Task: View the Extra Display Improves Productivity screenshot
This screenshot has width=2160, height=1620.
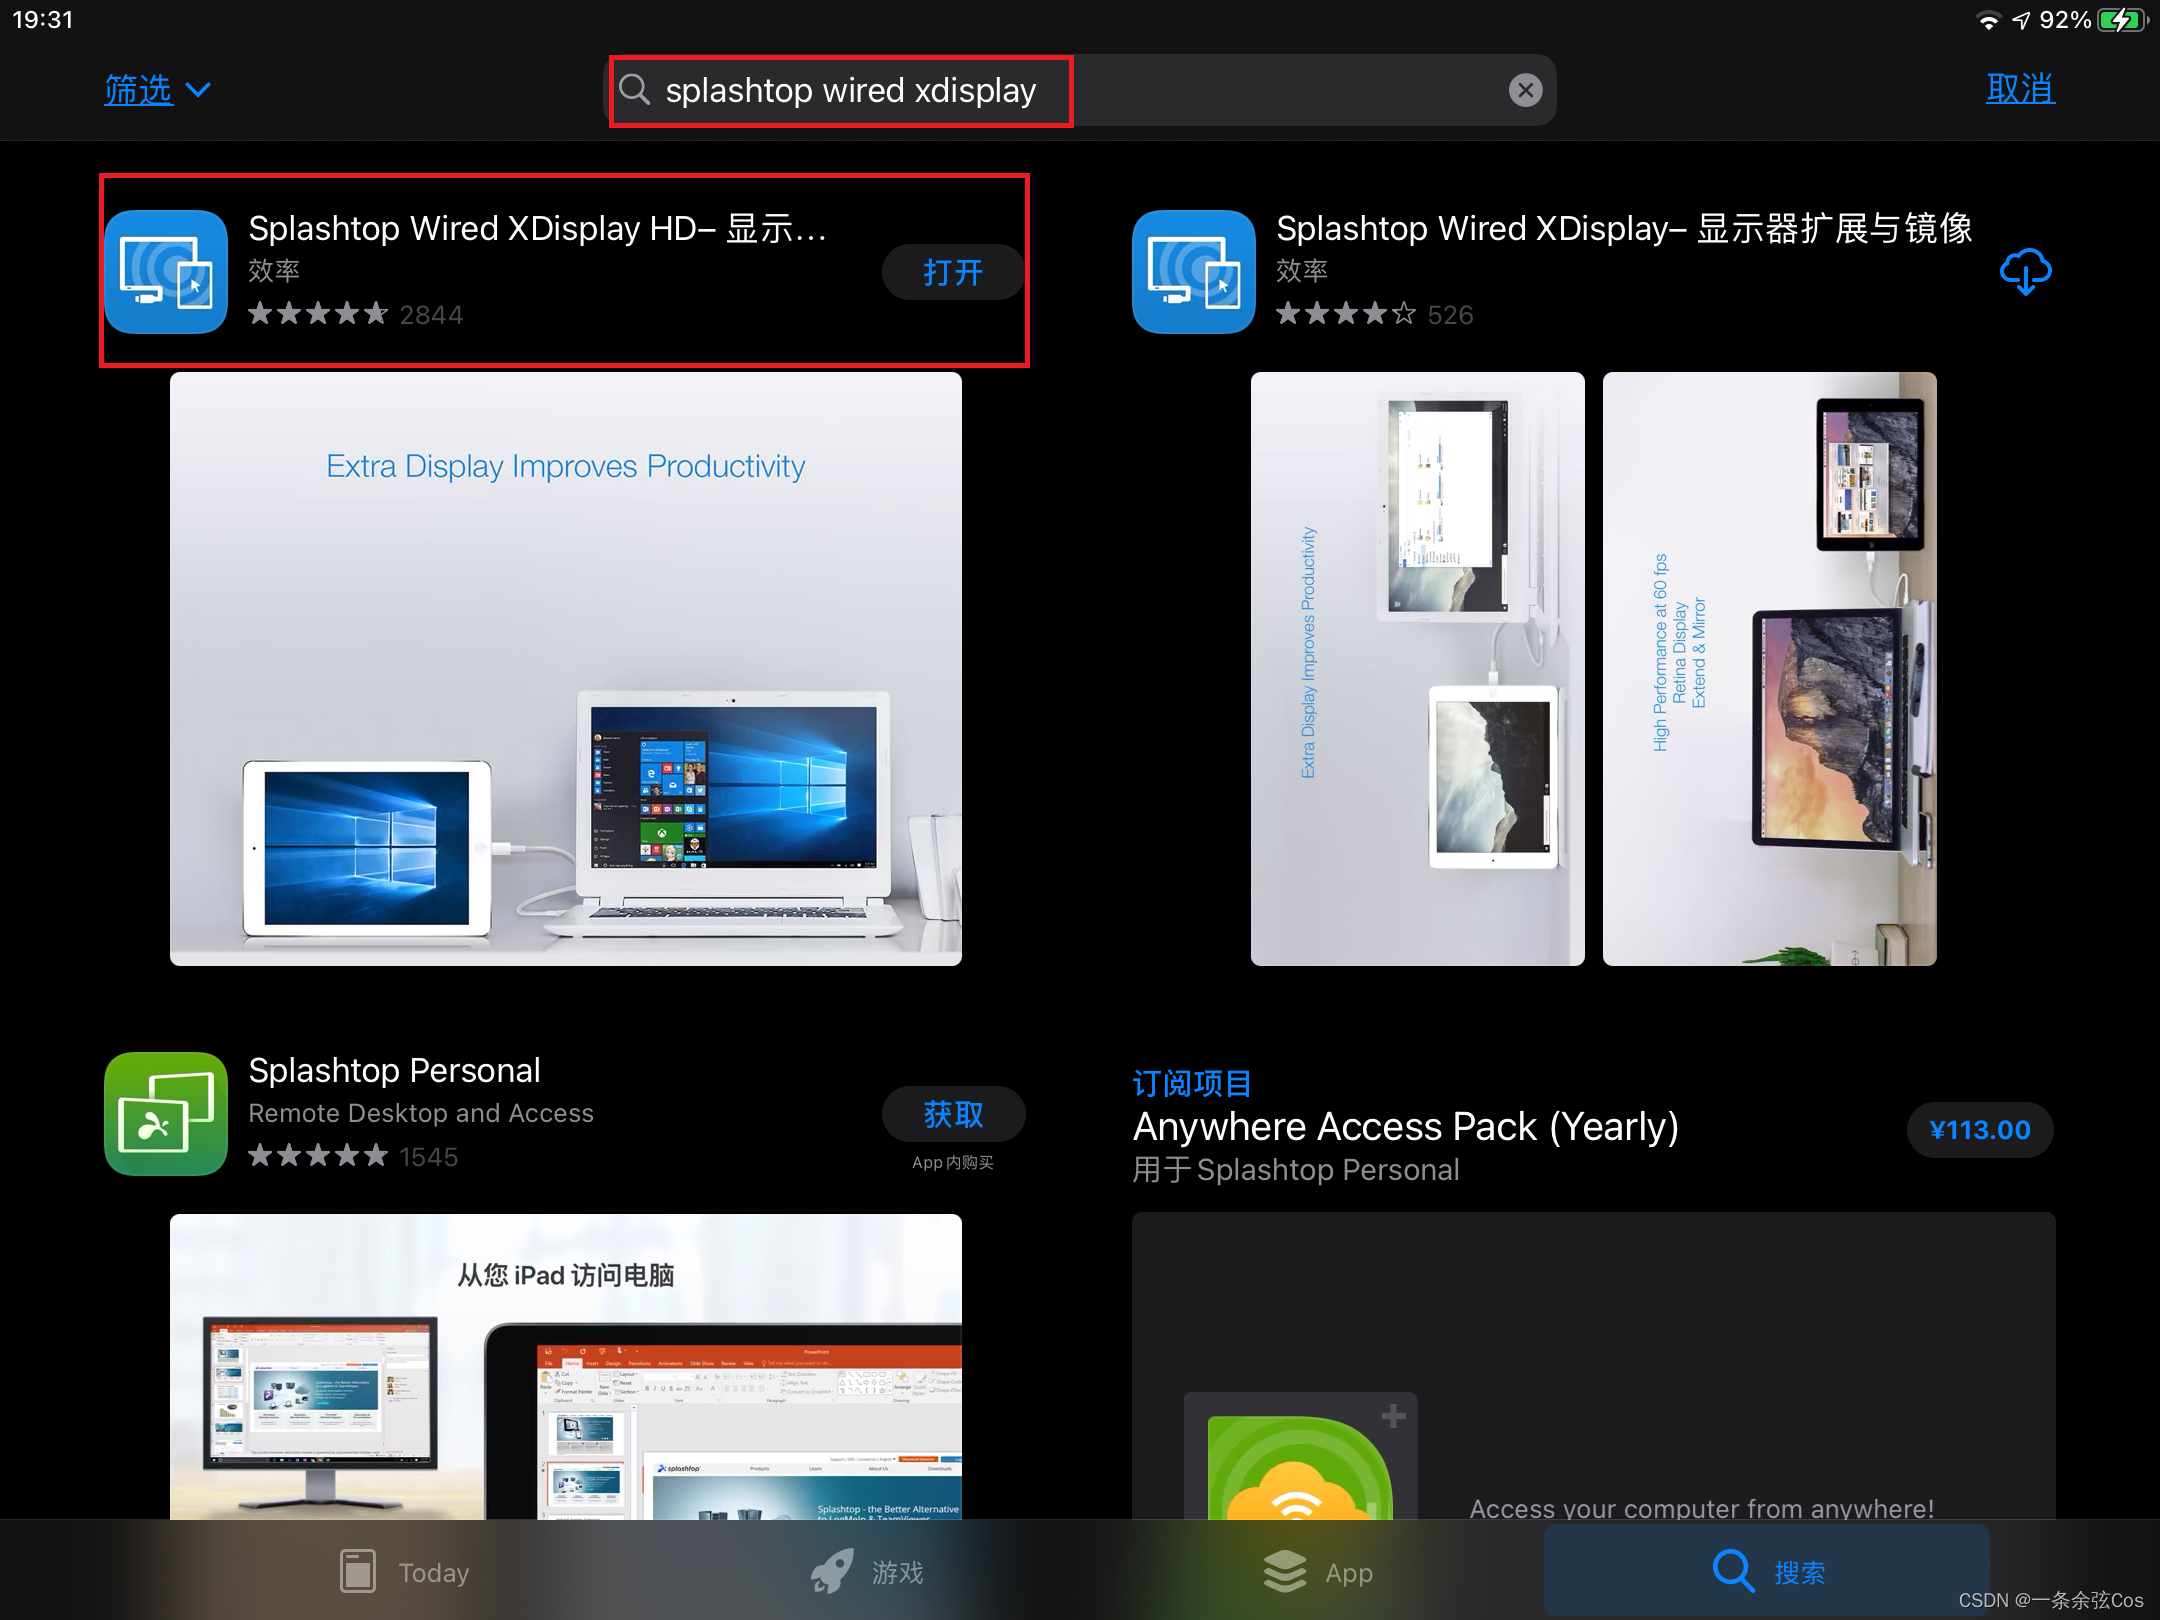Action: 566,668
